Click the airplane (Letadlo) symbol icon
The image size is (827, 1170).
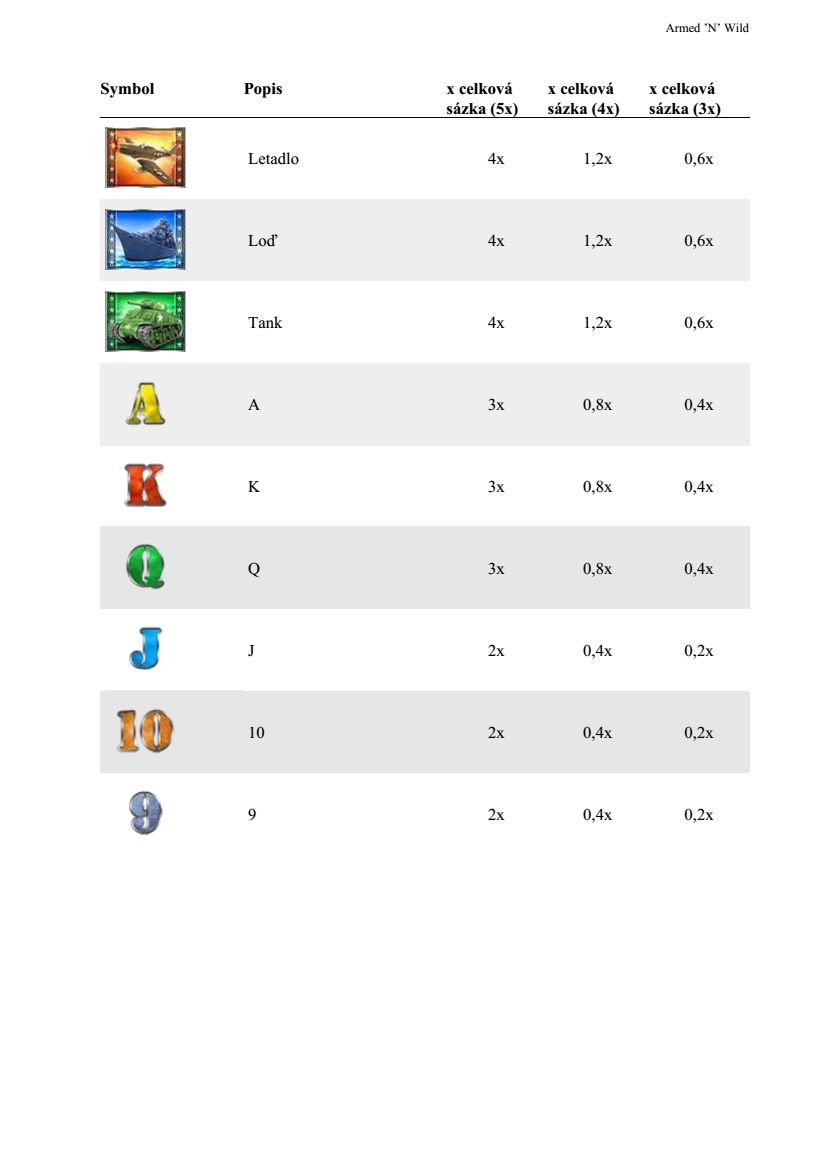pyautogui.click(x=145, y=158)
